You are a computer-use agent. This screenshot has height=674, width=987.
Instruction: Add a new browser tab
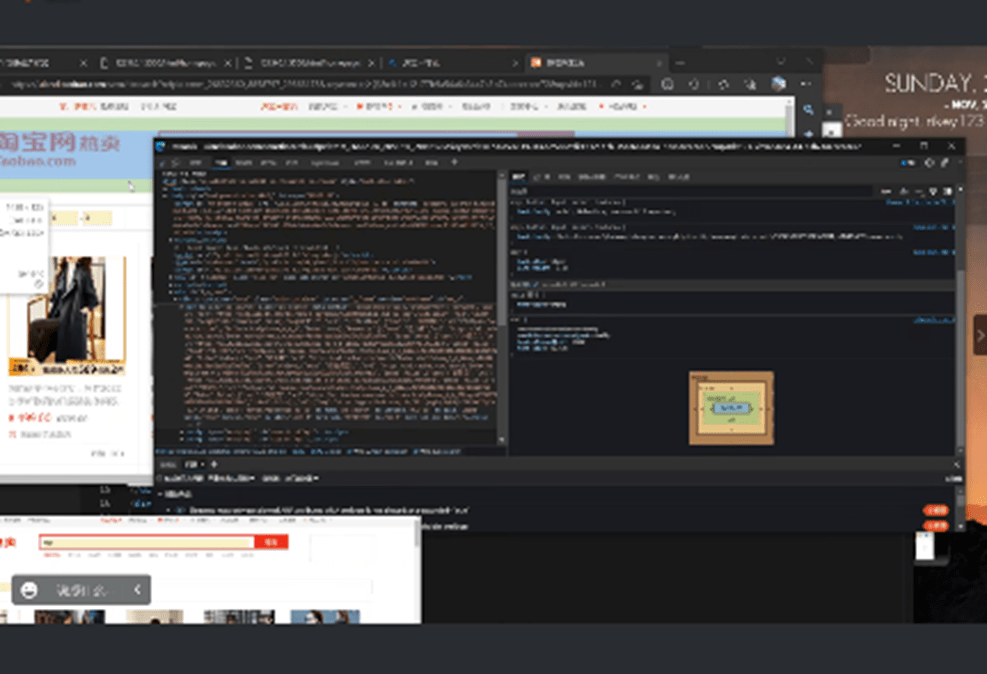pyautogui.click(x=680, y=63)
